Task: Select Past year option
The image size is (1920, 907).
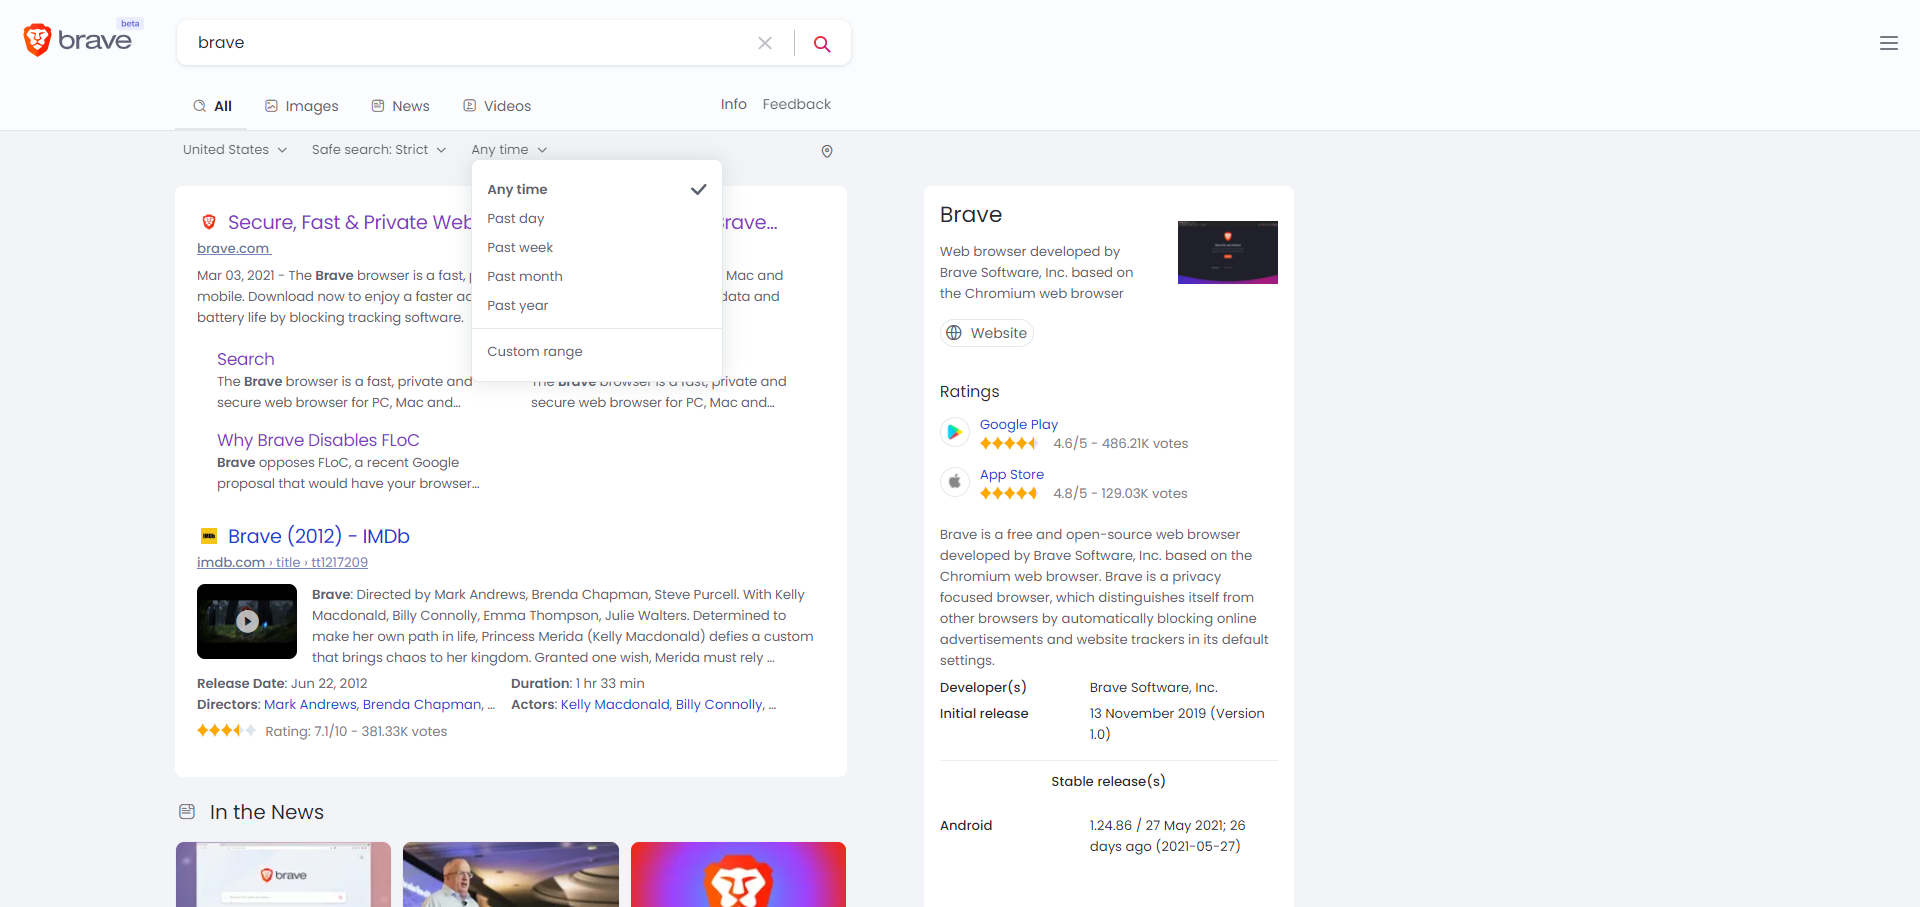Action: pos(597,305)
